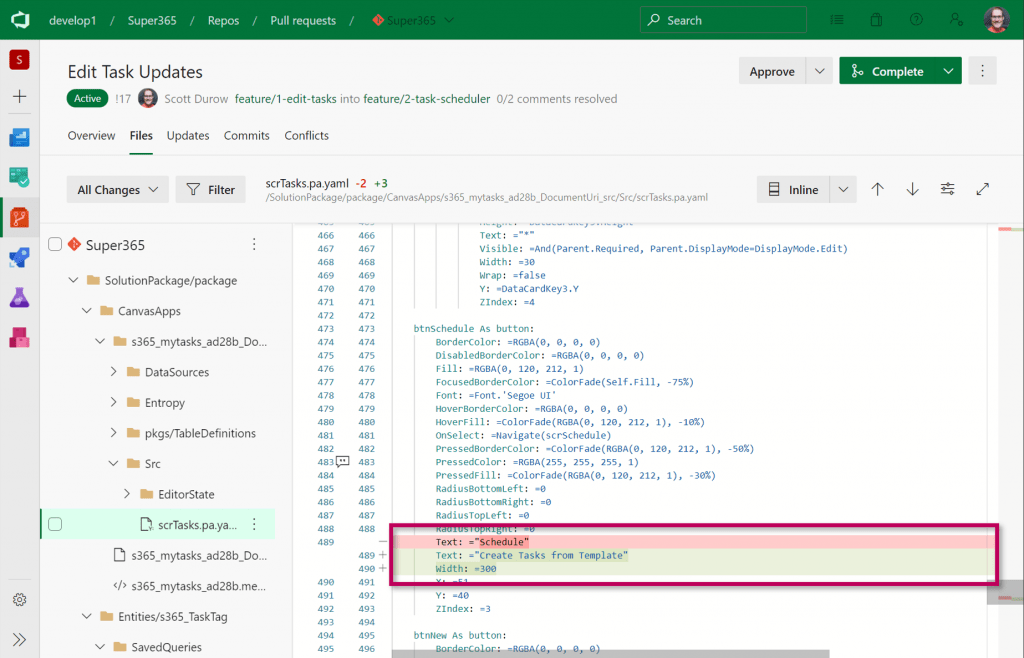Expand the Entropy folder
The height and width of the screenshot is (658, 1024).
click(114, 402)
